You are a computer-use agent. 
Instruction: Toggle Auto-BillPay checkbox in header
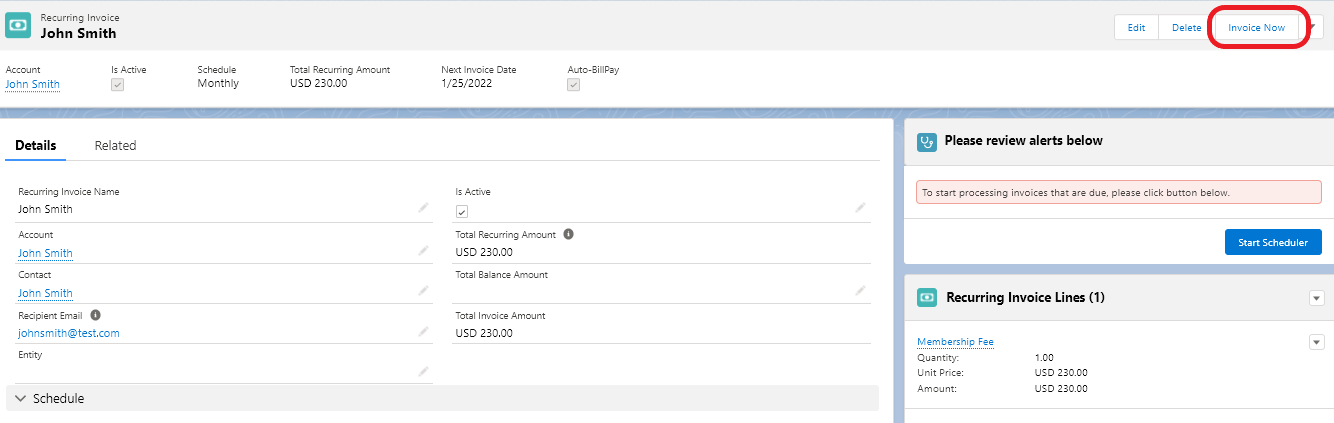point(574,85)
